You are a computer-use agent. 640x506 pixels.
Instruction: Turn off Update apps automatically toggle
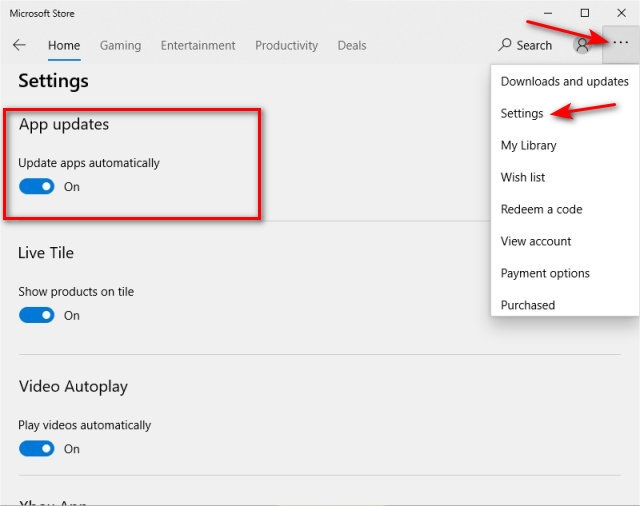[36, 186]
